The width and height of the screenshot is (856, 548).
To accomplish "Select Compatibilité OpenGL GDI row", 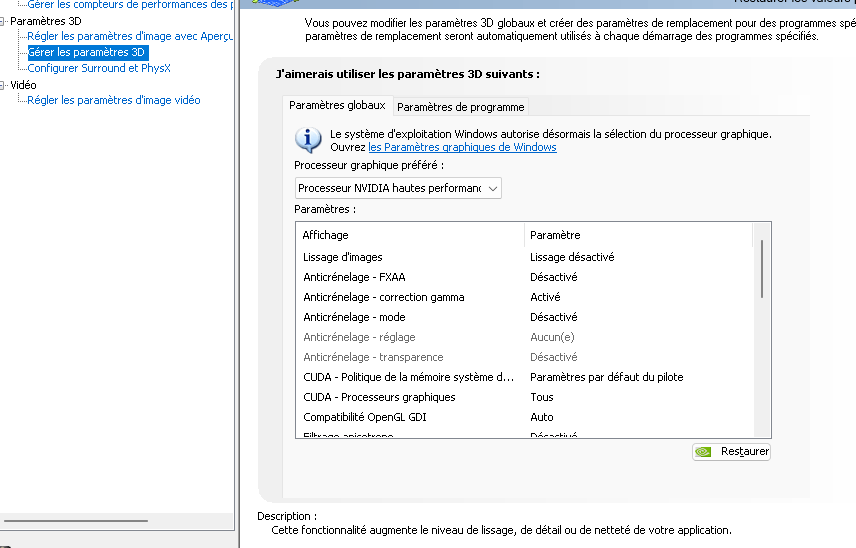I will click(x=524, y=417).
